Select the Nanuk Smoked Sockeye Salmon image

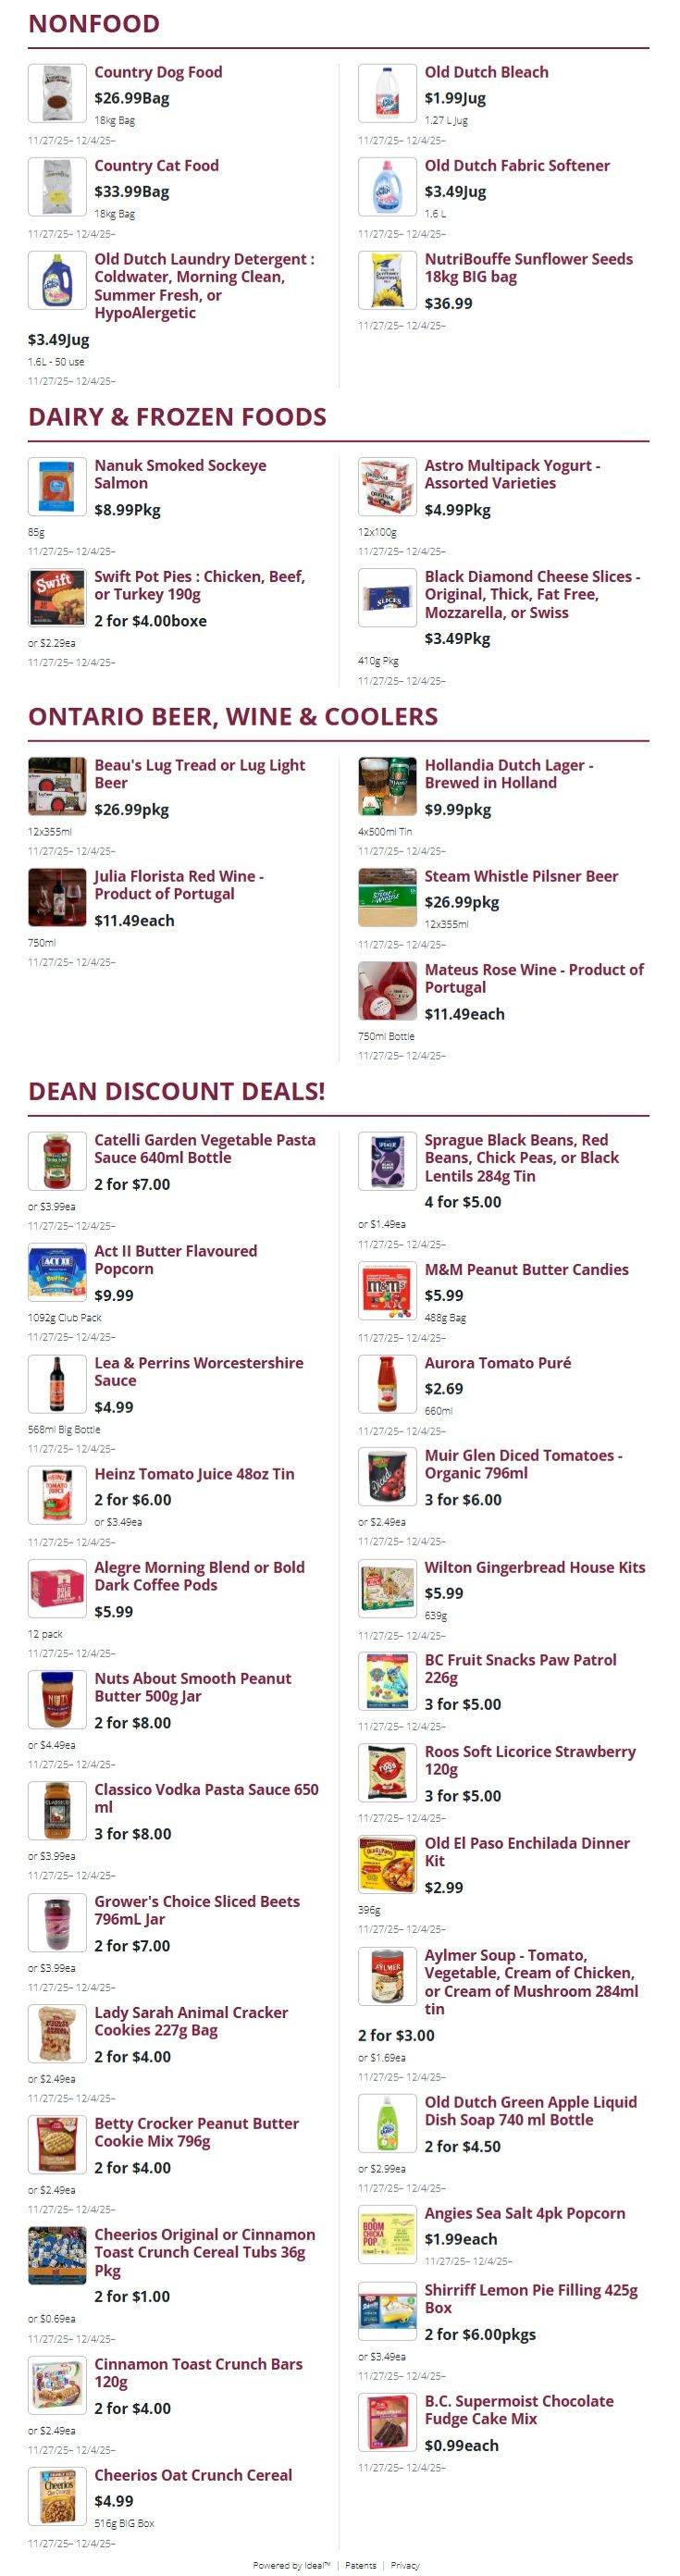57,486
